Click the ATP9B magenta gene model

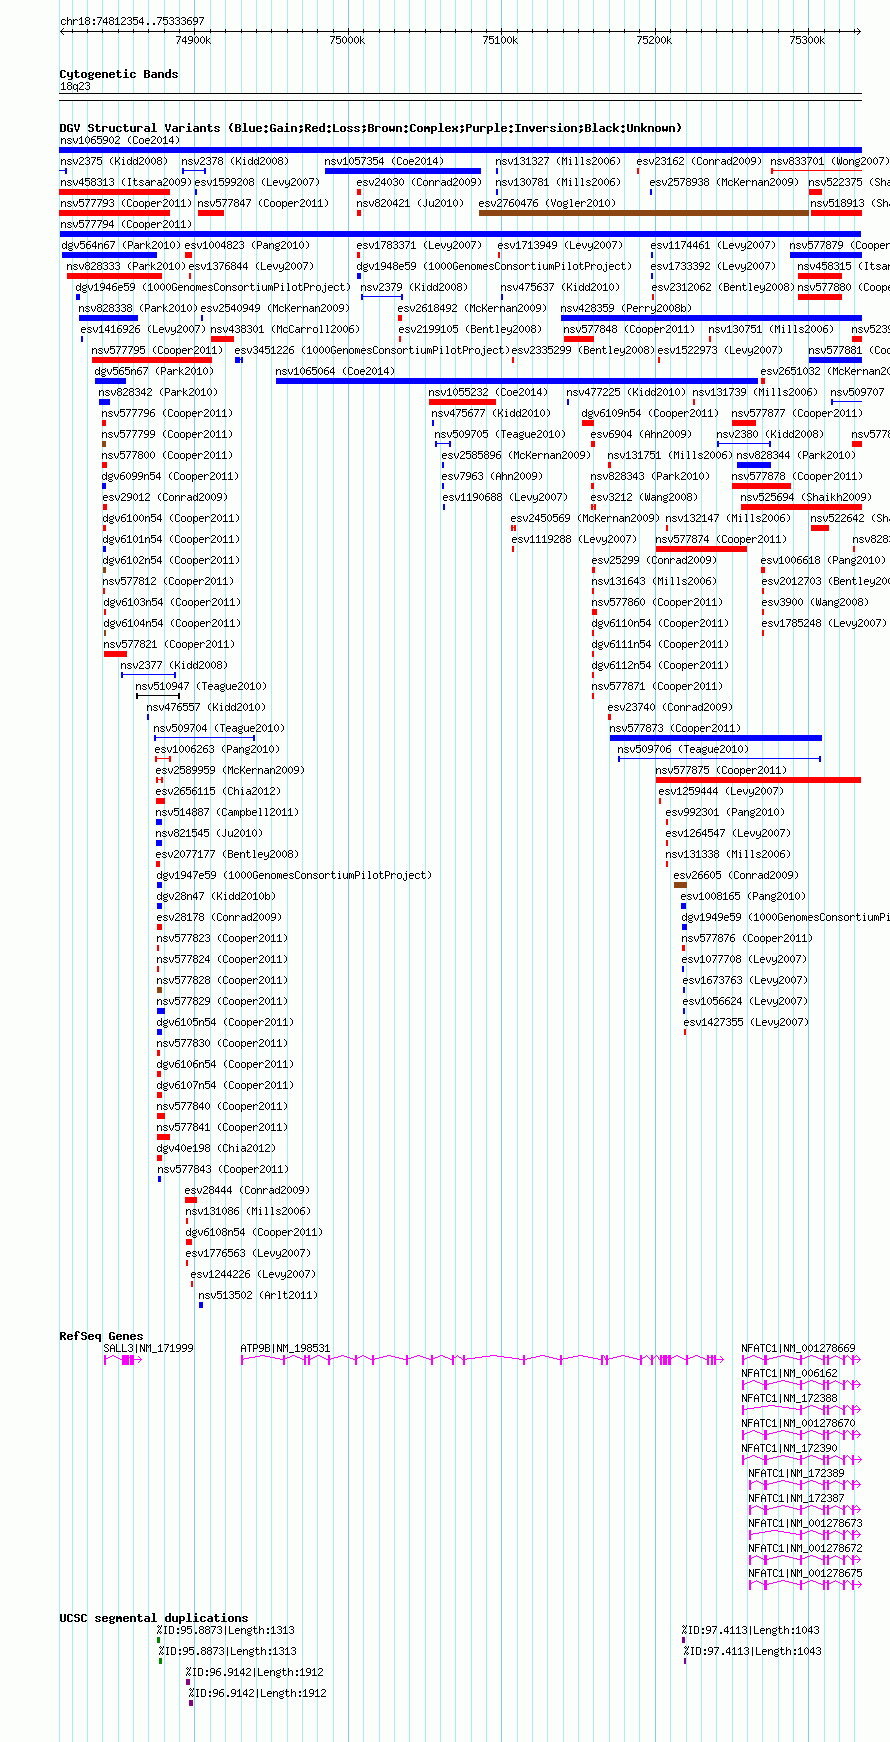tap(482, 1360)
